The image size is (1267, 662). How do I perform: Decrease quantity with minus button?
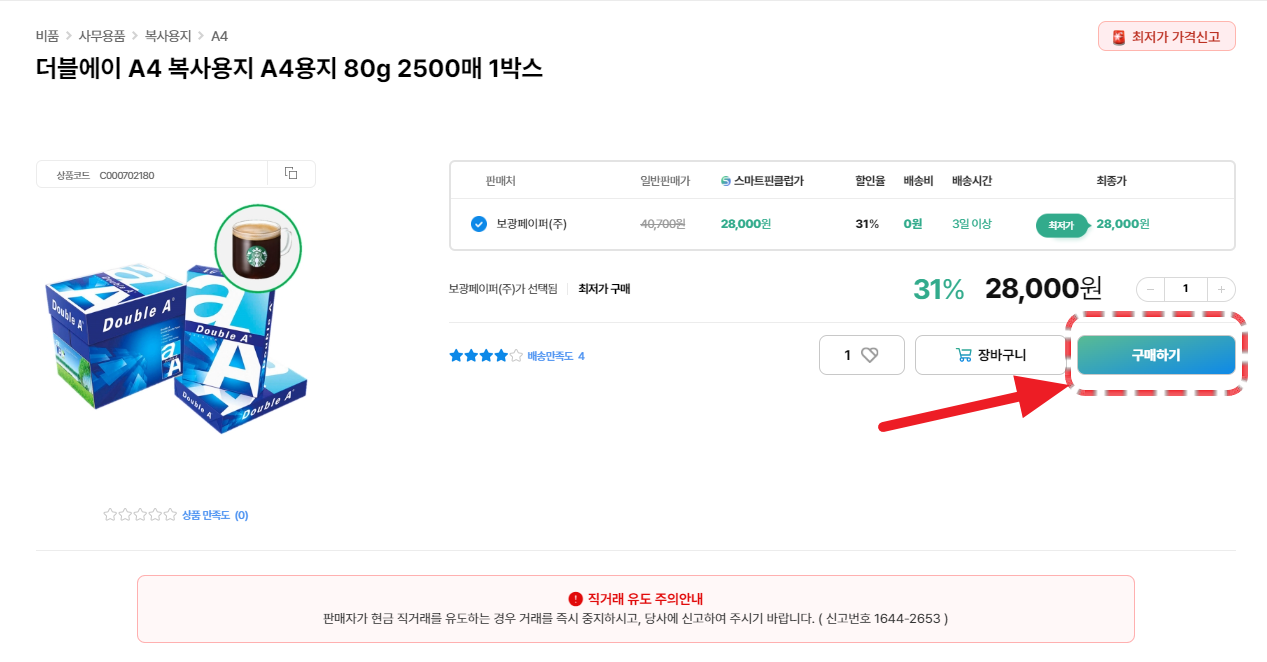1151,289
